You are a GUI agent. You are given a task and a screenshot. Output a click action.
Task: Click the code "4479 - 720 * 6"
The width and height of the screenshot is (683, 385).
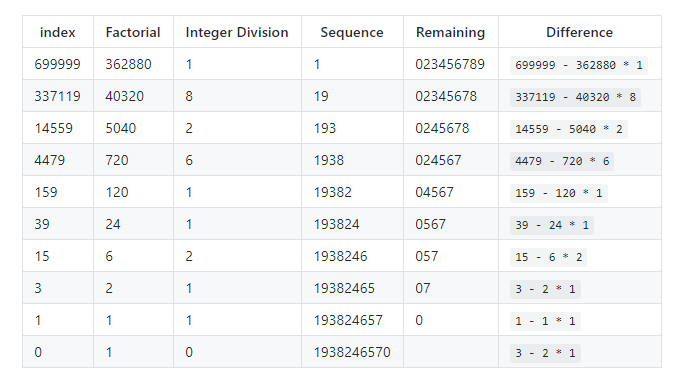562,161
